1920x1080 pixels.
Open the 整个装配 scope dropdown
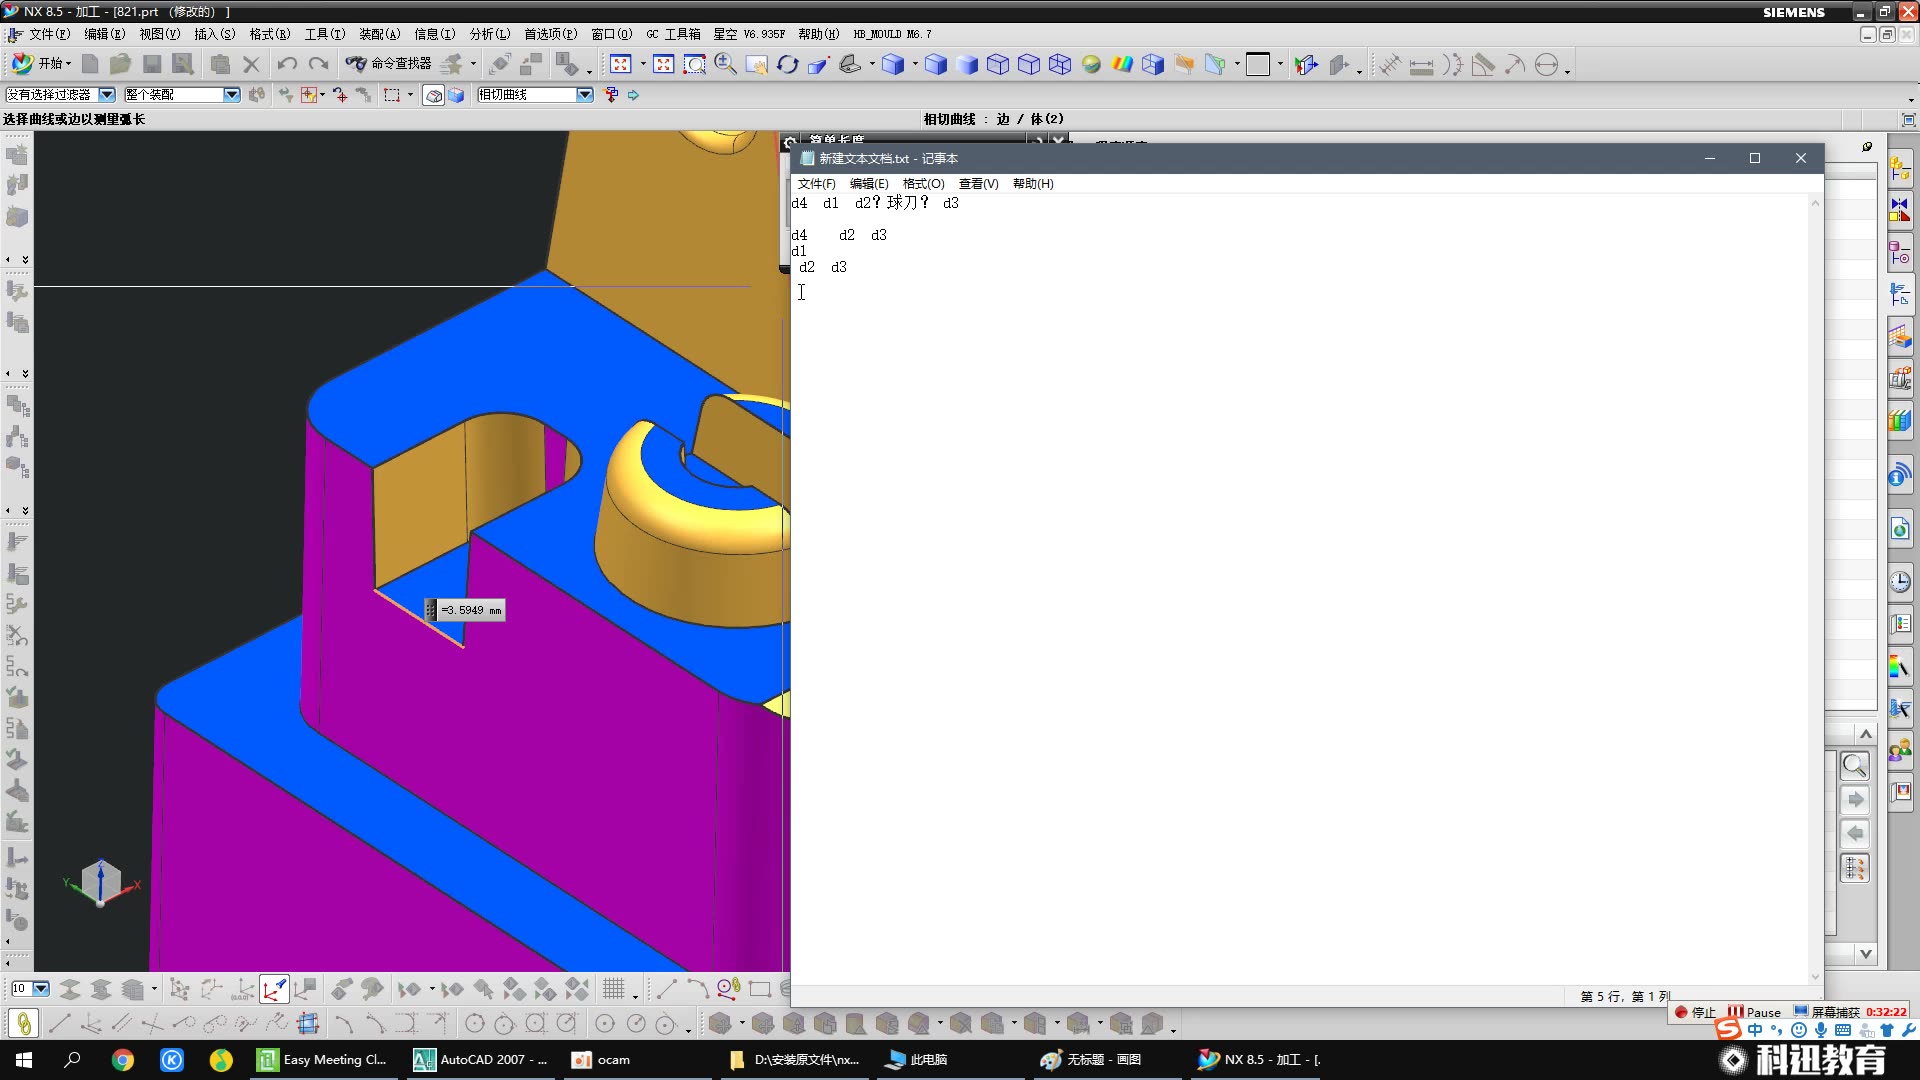(x=231, y=95)
